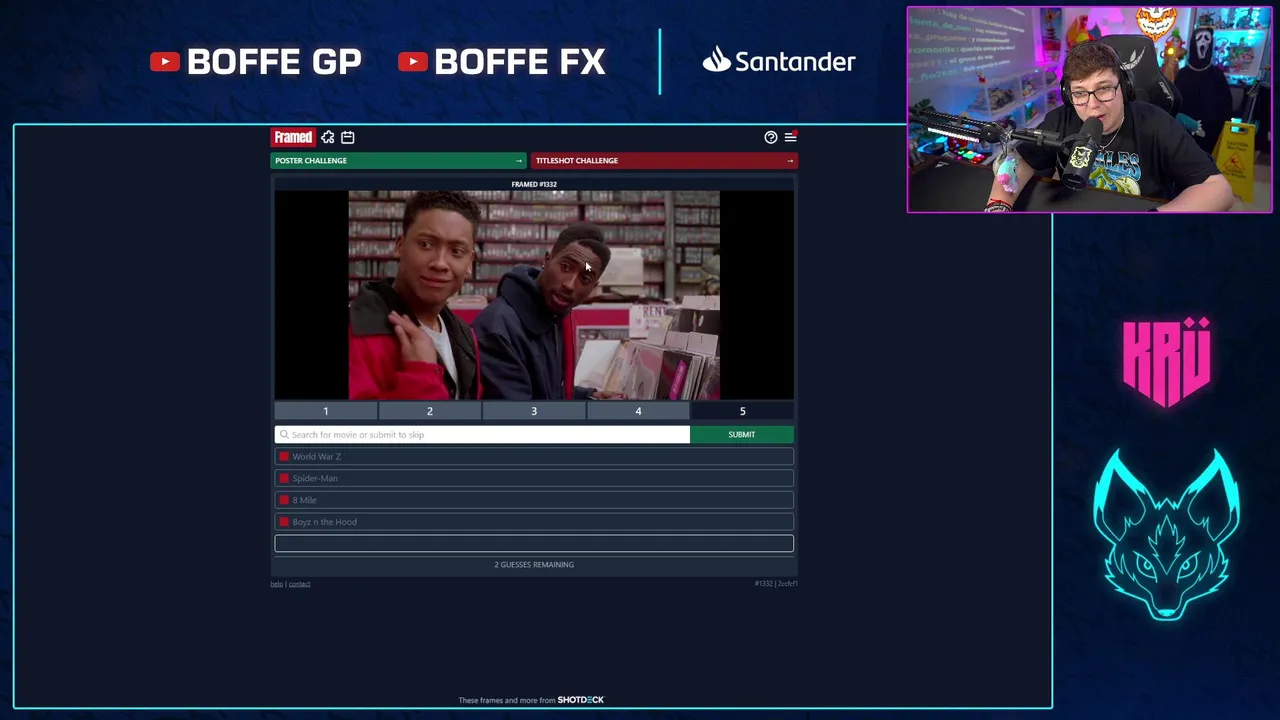Open the Titleshot Challenge banner
This screenshot has width=1280, height=720.
[664, 160]
